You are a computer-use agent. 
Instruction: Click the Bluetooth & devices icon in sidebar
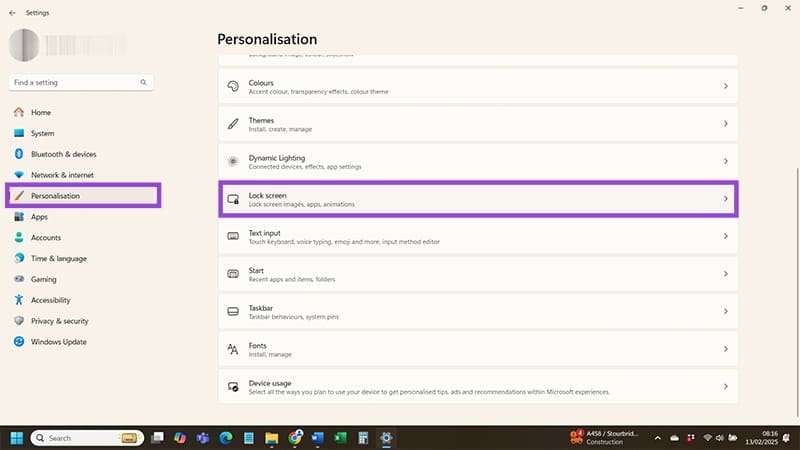coord(19,154)
